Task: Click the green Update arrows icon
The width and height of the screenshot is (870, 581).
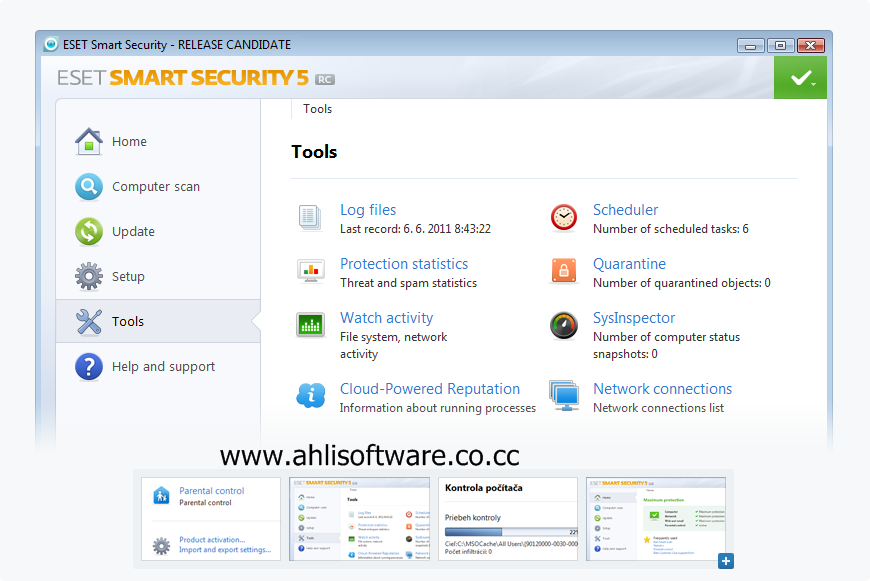Action: tap(89, 231)
